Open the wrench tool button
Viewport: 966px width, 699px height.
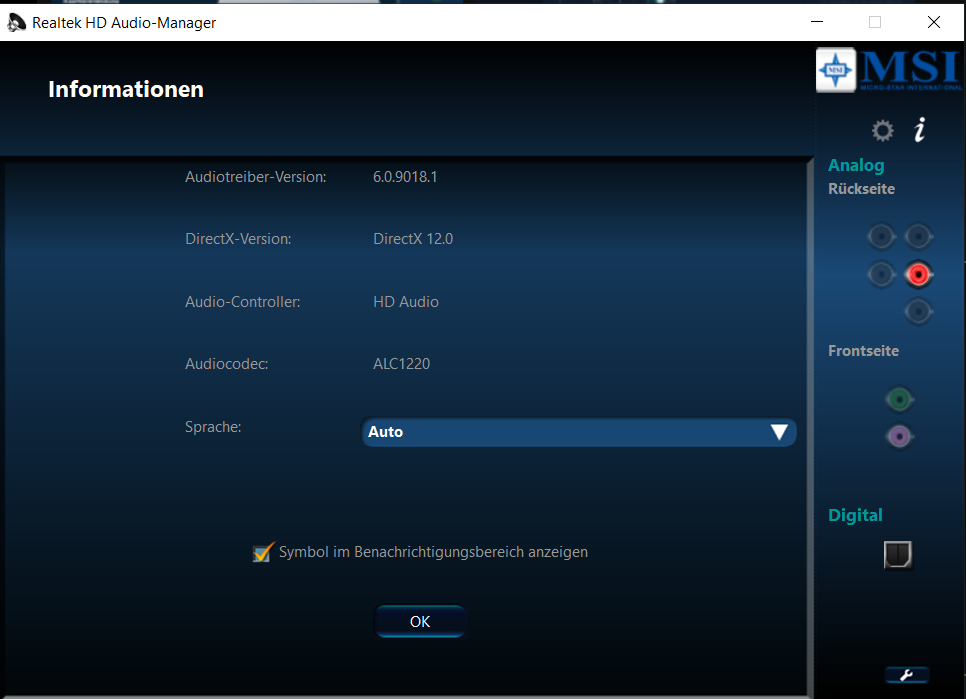906,675
